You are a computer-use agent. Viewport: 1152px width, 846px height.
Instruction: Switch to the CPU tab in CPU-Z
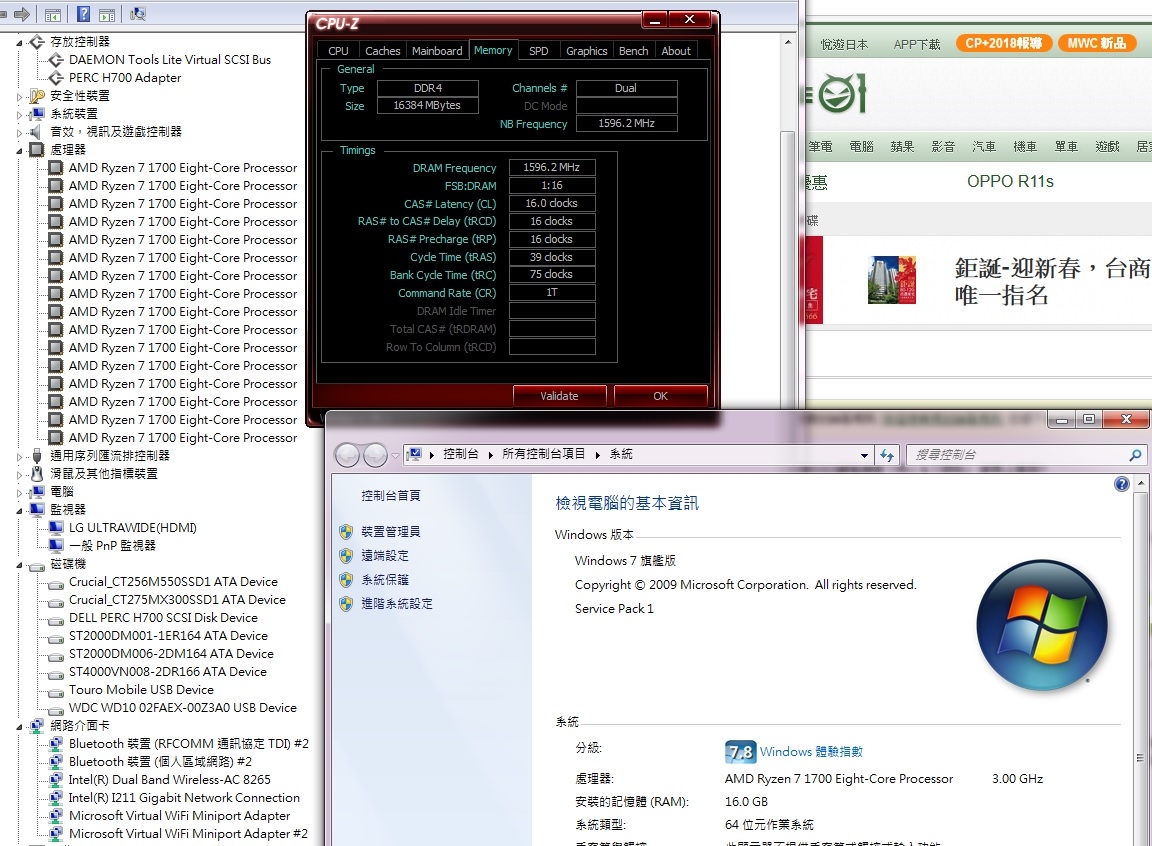pyautogui.click(x=339, y=51)
